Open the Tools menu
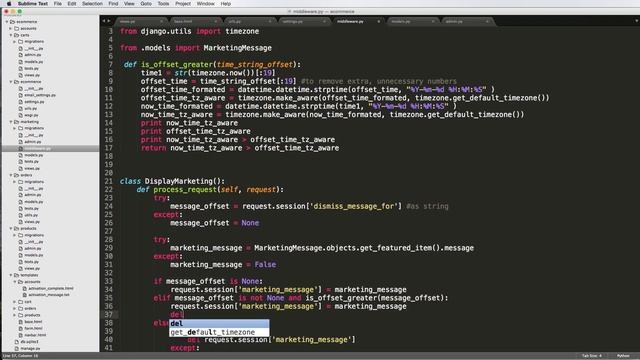Image resolution: width=640 pixels, height=360 pixels. coord(163,4)
